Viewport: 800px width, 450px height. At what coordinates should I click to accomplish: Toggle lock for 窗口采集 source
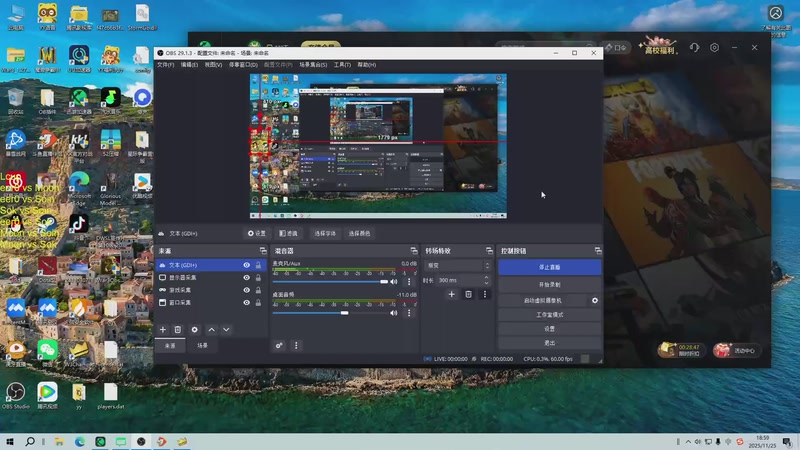(x=258, y=303)
